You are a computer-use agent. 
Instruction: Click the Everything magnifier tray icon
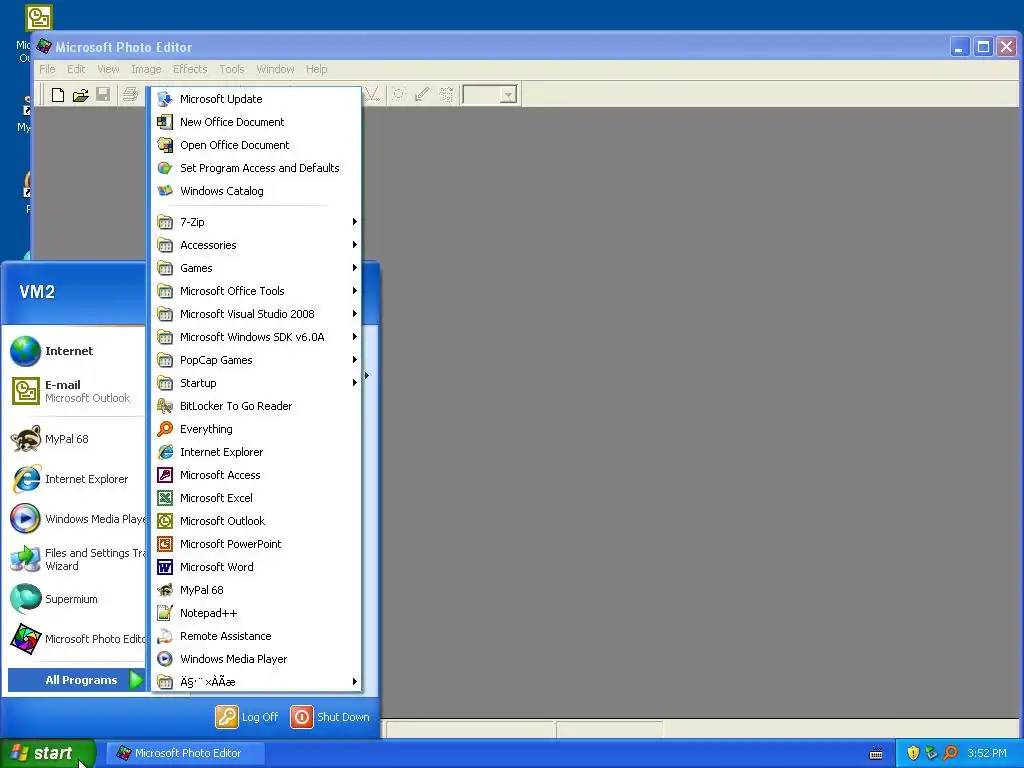950,753
